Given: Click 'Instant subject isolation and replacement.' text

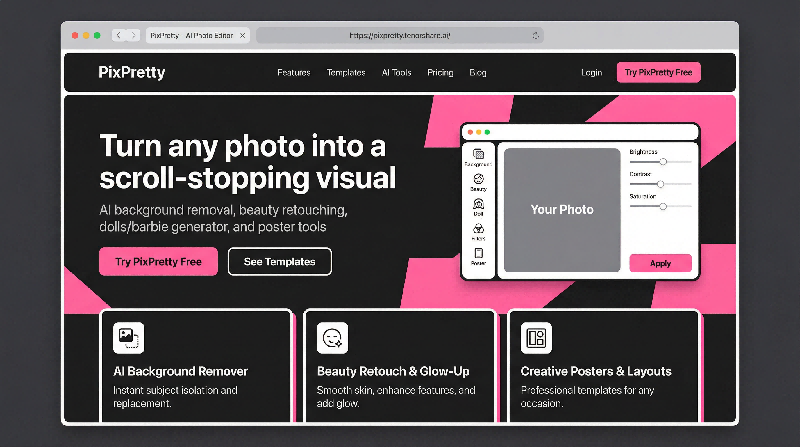Looking at the screenshot, I should pos(175,396).
